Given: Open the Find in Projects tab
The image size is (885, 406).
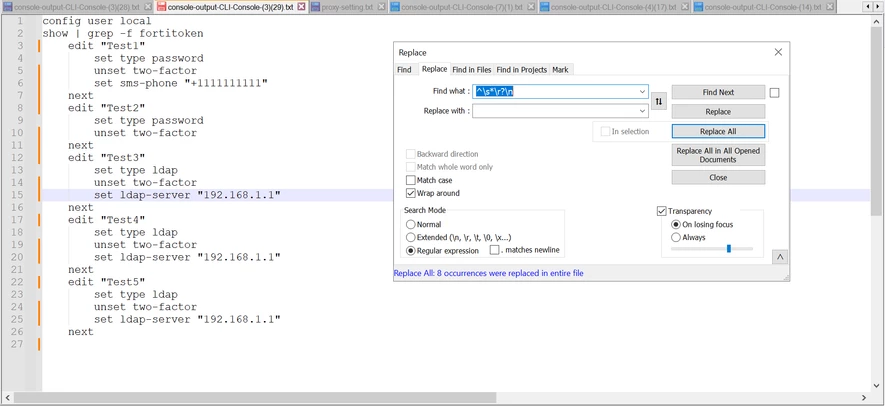Looking at the screenshot, I should 522,69.
